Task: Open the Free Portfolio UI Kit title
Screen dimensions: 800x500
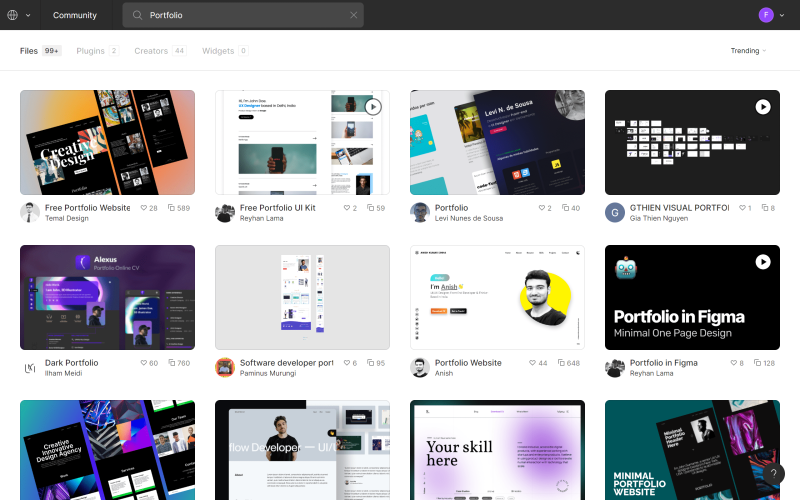Action: 278,208
